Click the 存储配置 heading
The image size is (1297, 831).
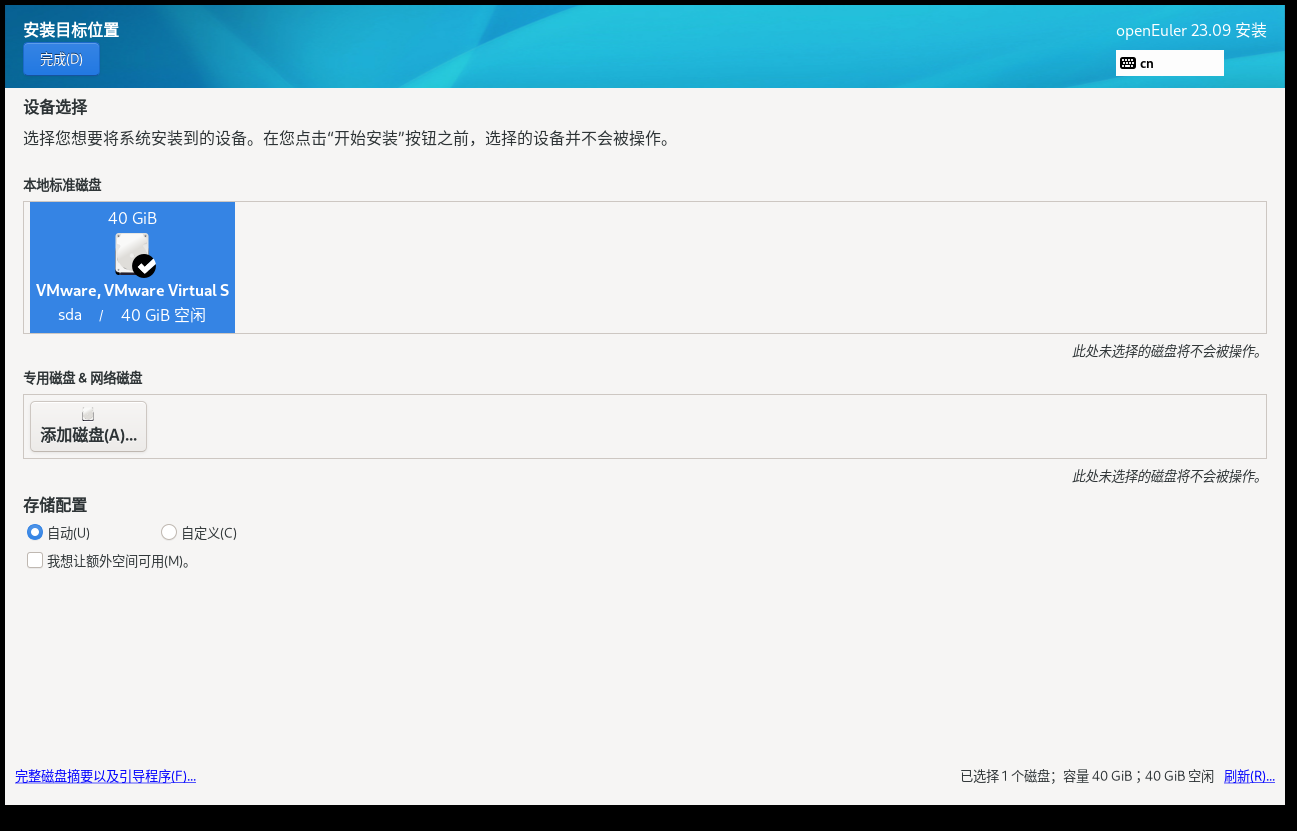(x=55, y=505)
